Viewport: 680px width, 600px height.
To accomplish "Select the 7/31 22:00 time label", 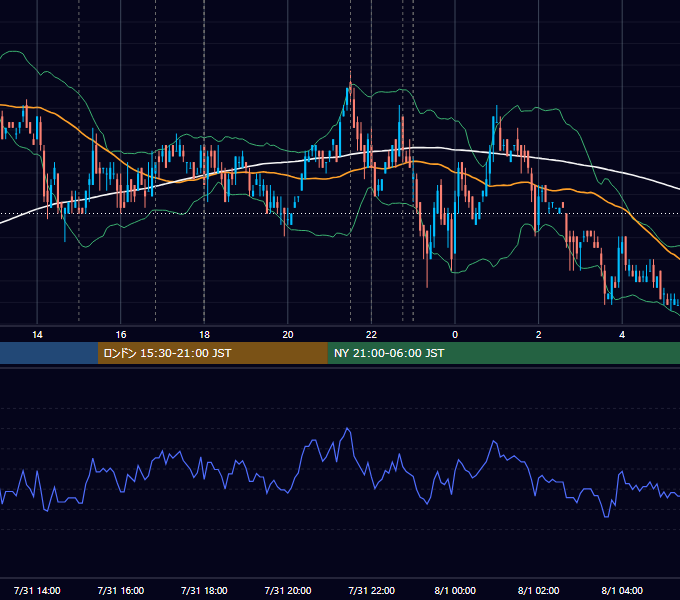I will [x=372, y=590].
